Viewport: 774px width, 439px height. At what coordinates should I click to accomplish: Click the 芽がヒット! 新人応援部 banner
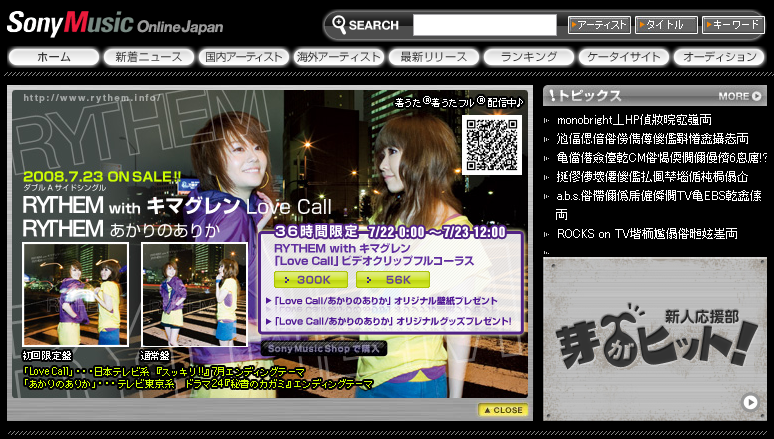(x=655, y=339)
